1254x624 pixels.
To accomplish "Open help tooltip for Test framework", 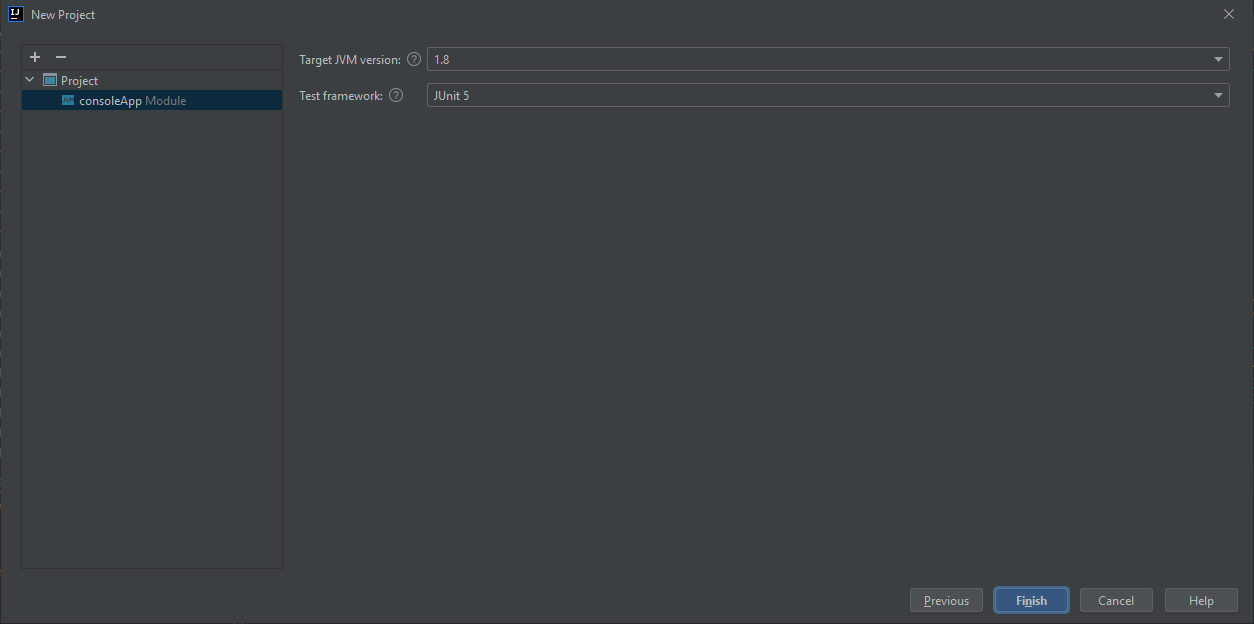I will click(396, 96).
